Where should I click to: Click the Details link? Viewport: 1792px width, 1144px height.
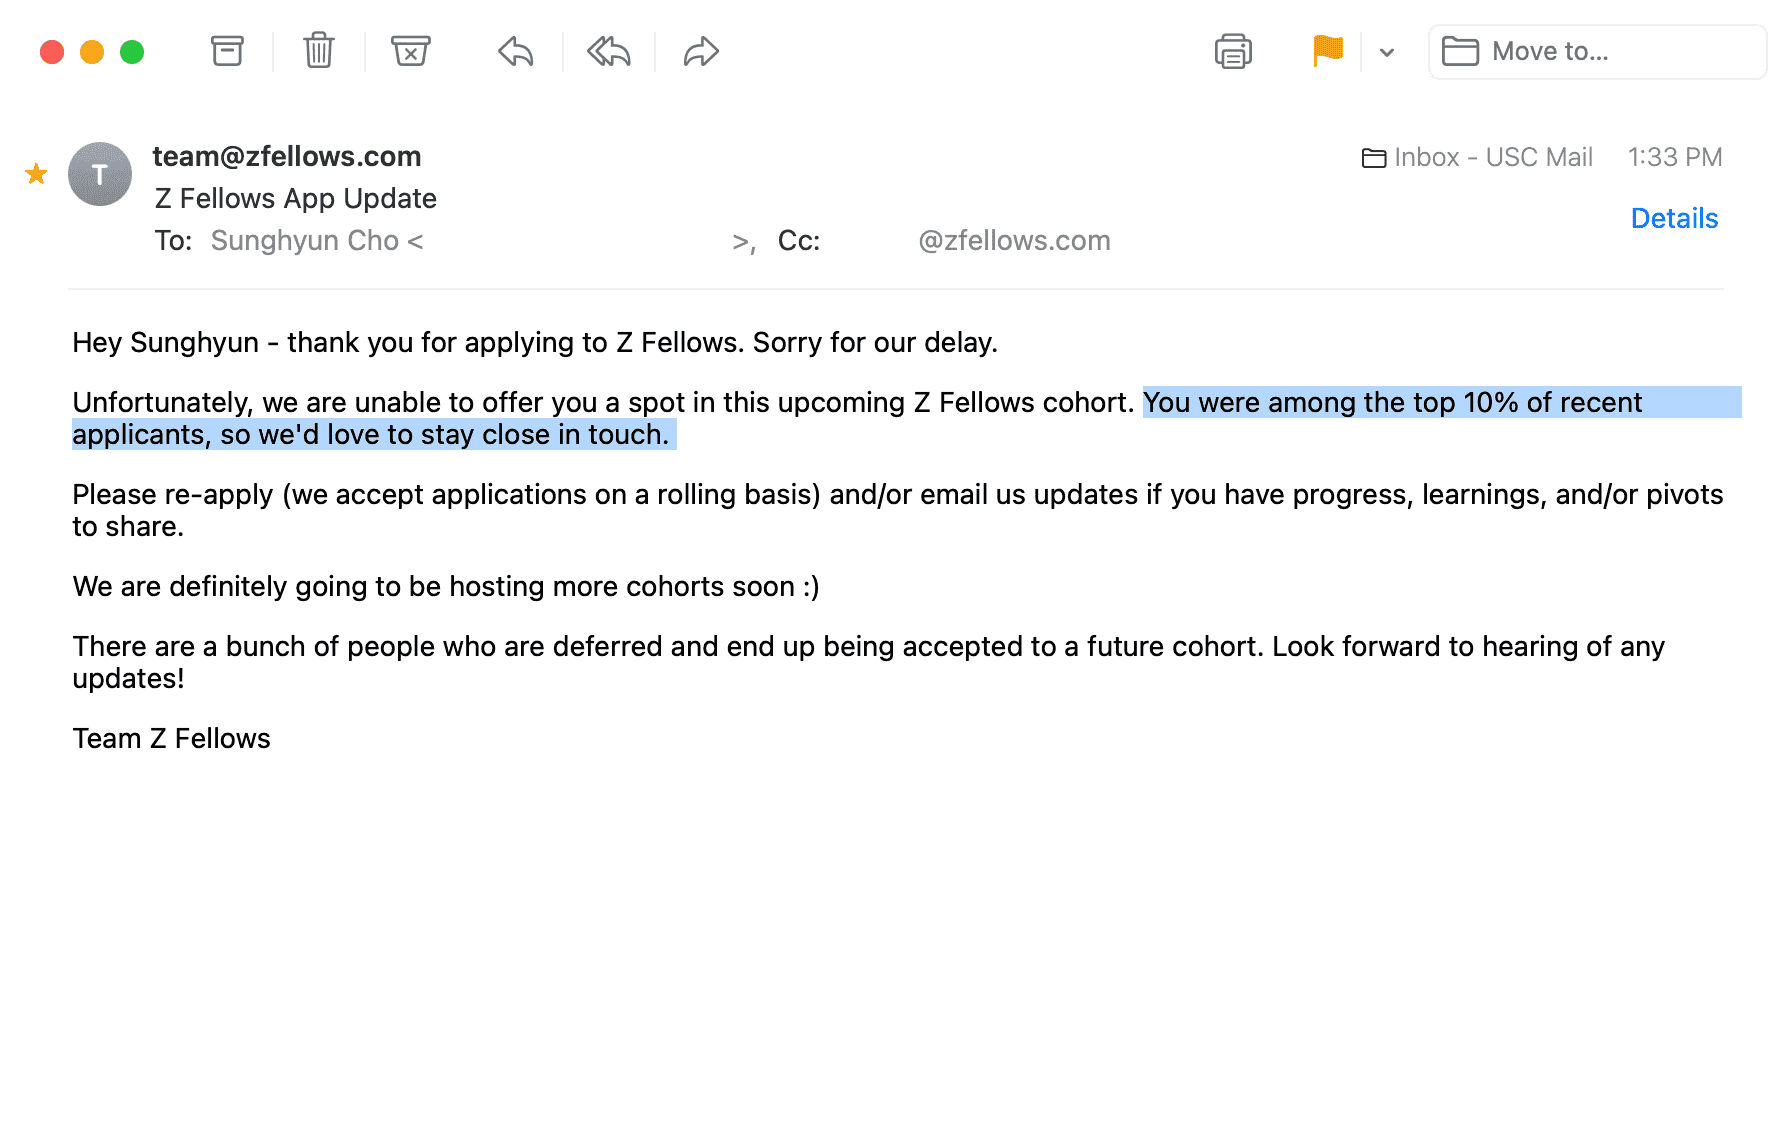coord(1673,218)
